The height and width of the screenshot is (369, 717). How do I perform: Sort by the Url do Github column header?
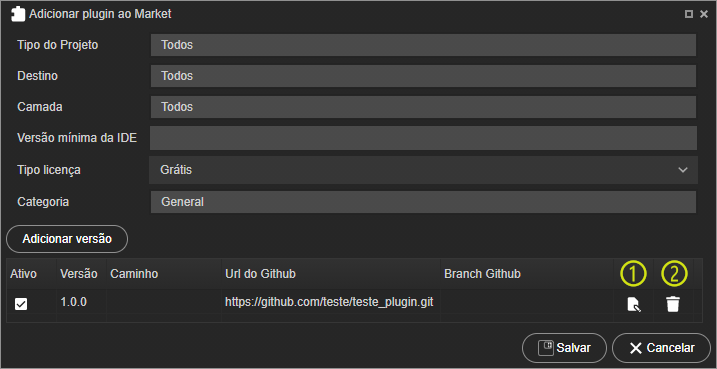point(260,274)
